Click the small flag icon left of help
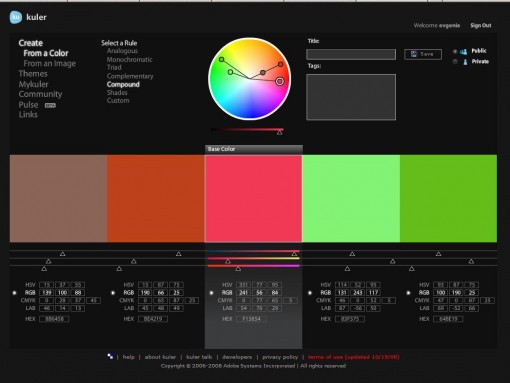Screen dimensions: 510x383 pyautogui.click(x=110, y=356)
